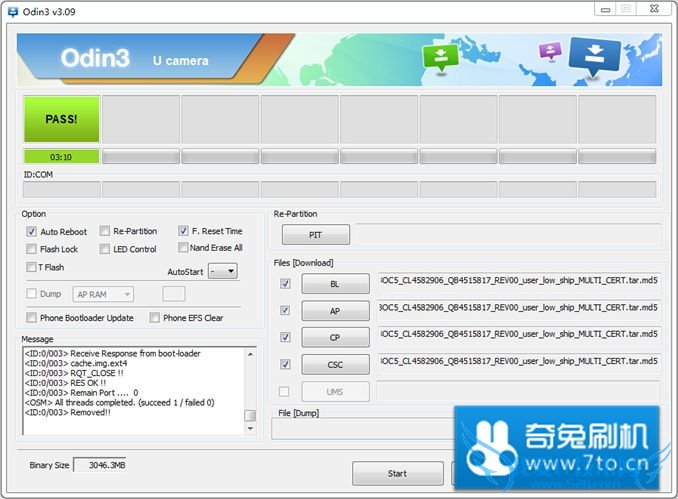The width and height of the screenshot is (678, 499).
Task: Click the Binary Size value field
Action: point(100,465)
